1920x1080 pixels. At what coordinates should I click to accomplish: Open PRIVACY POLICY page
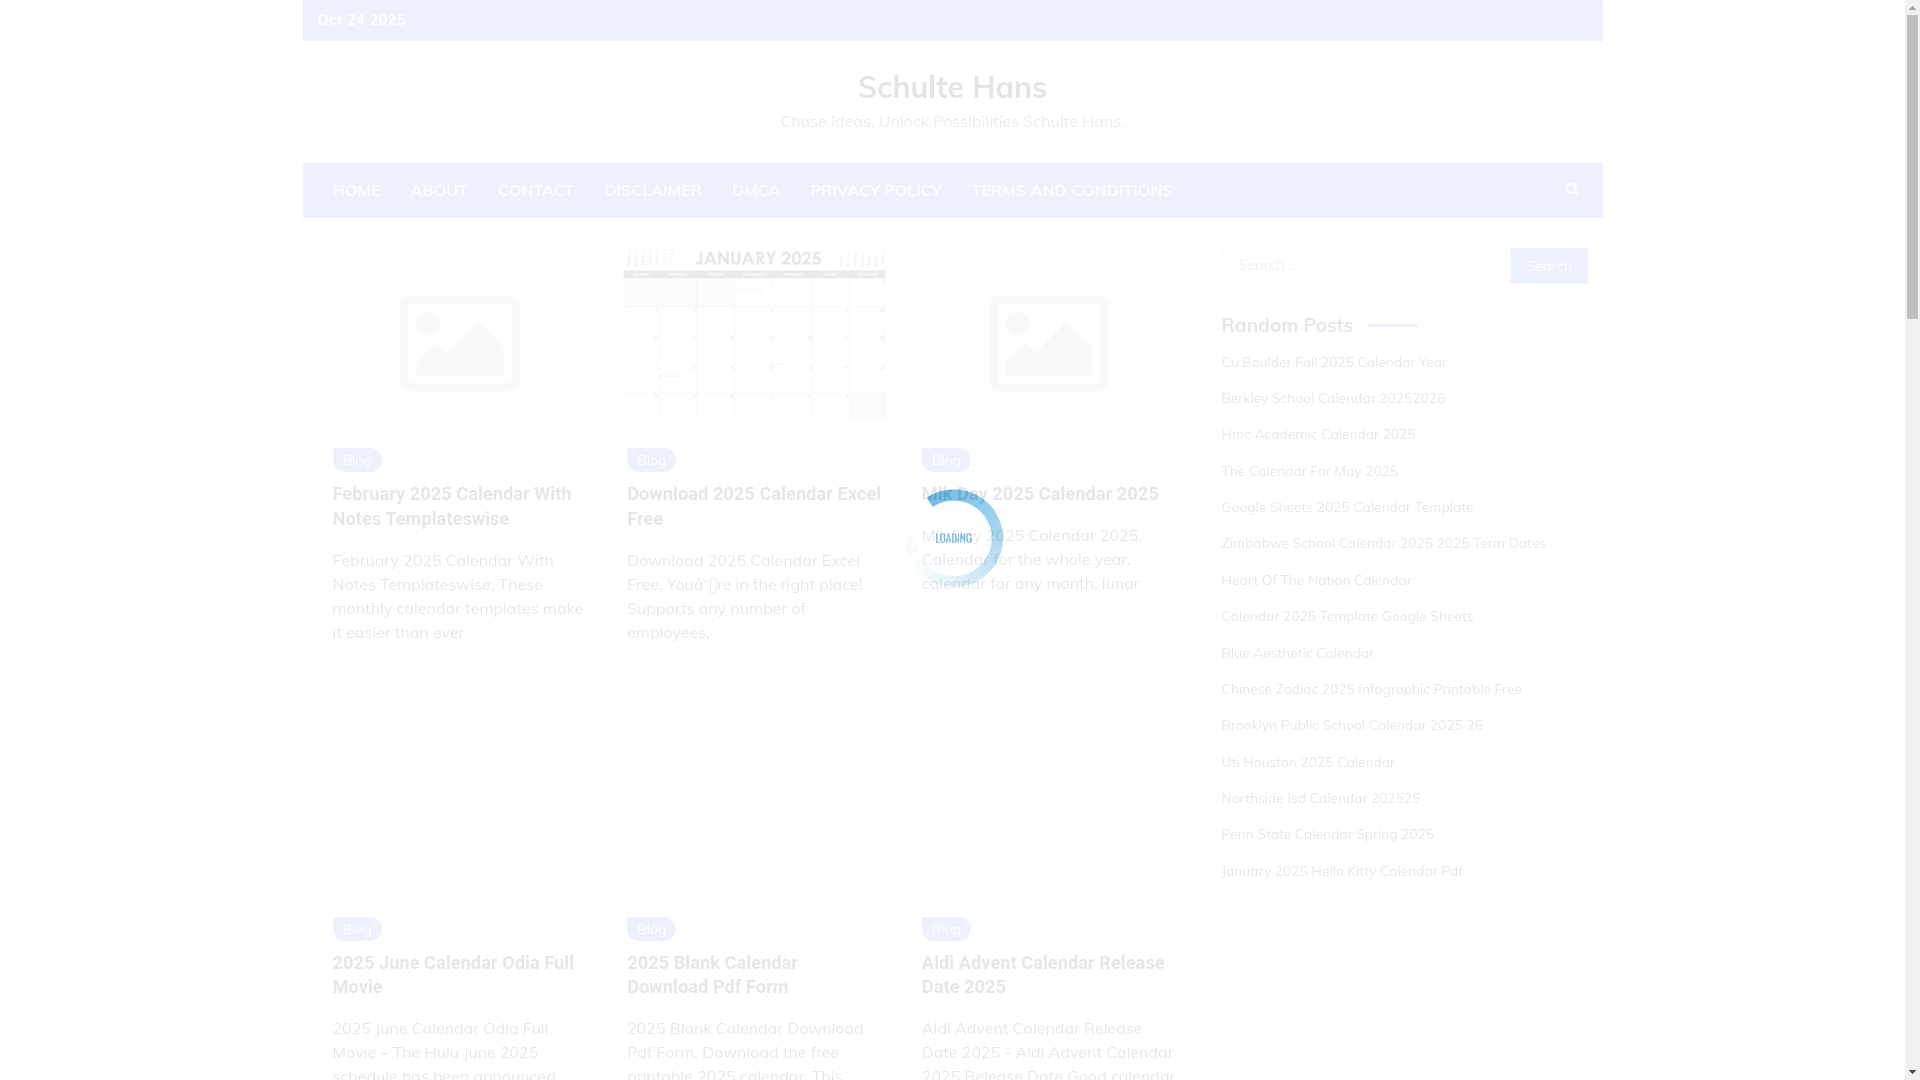[875, 190]
